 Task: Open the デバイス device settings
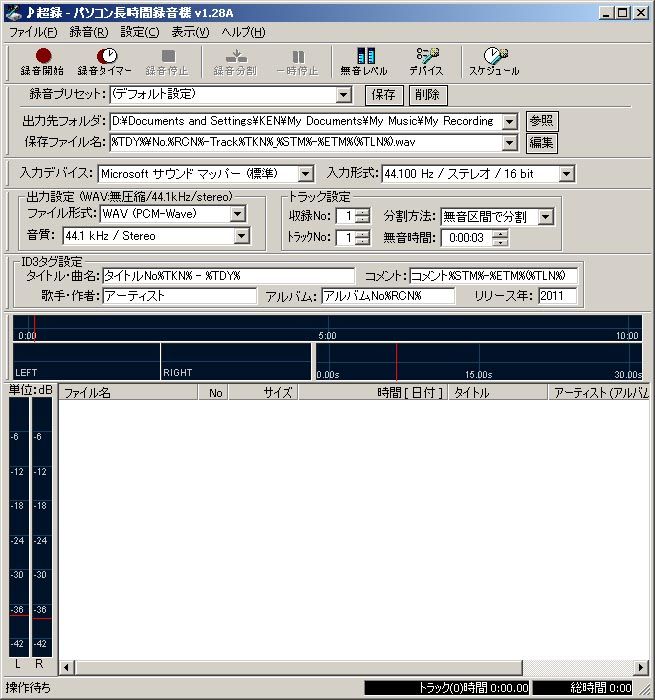(426, 62)
